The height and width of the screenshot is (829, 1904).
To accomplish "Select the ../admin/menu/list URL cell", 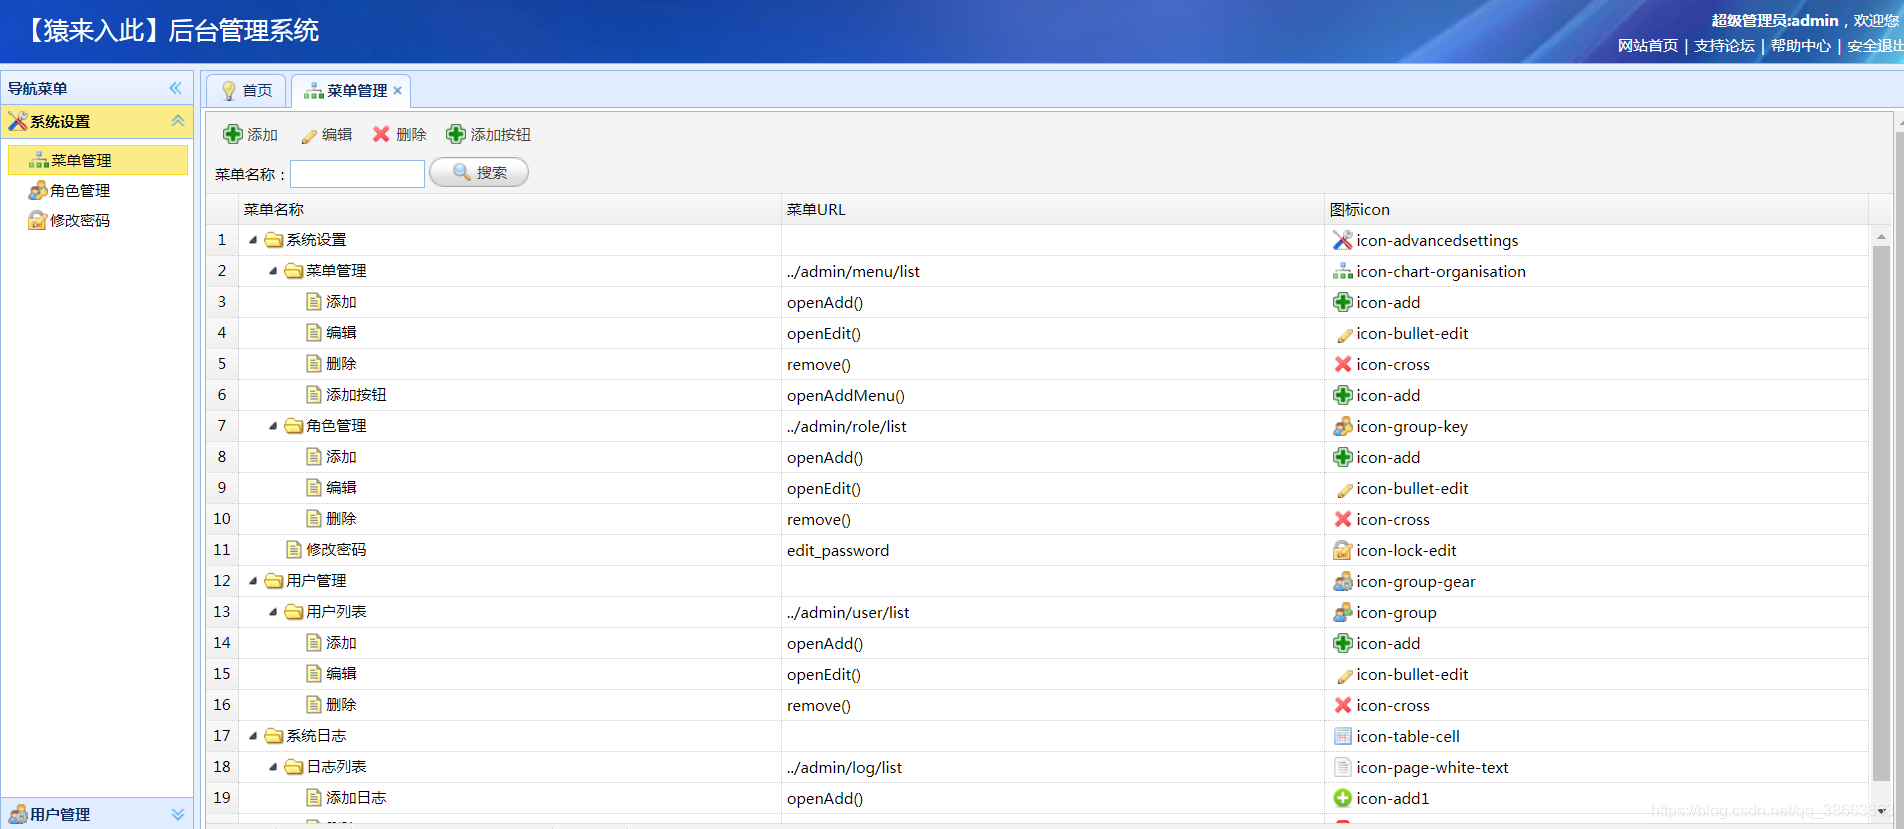I will [x=1053, y=271].
